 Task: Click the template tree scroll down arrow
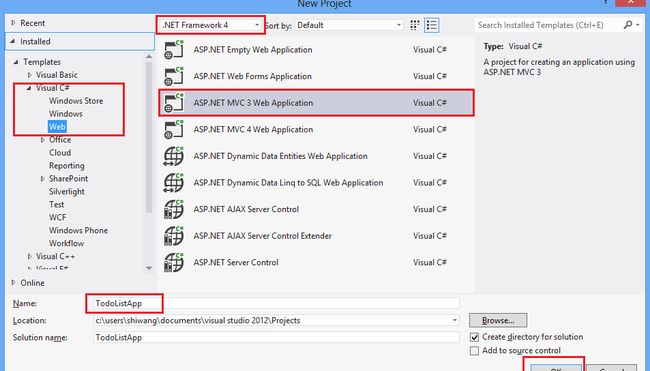pos(149,268)
